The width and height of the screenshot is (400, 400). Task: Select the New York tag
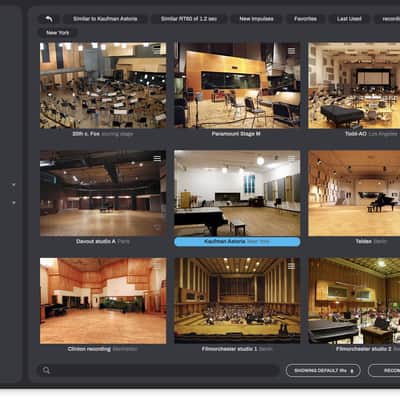58,33
